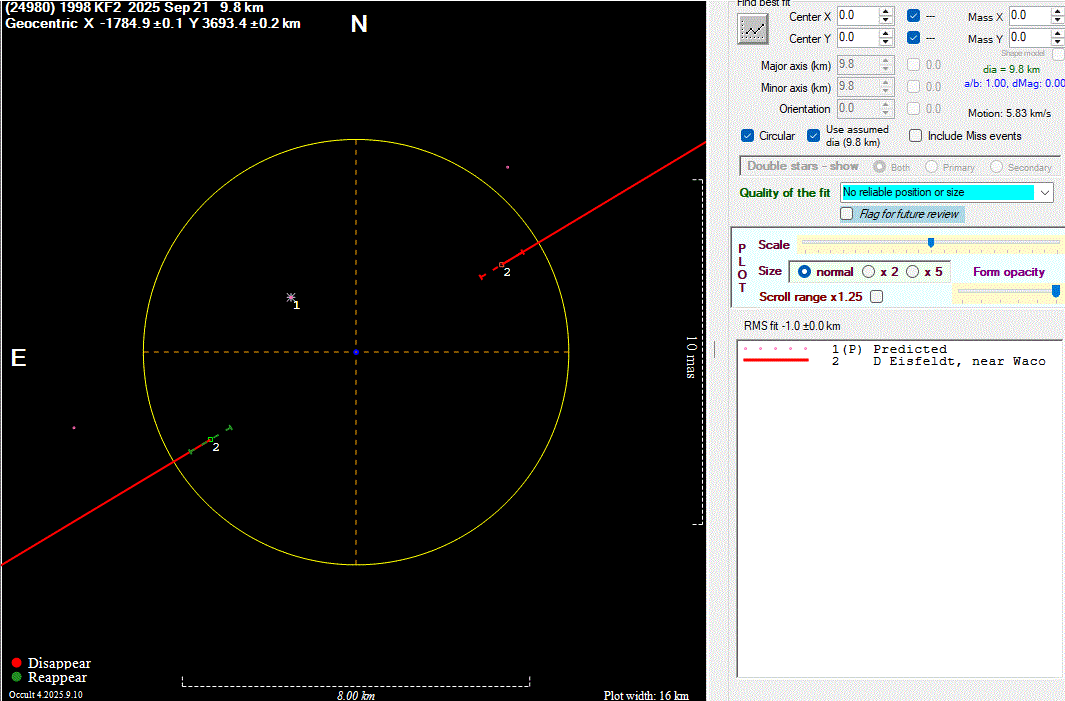Increase the Center X value with up arrow
The height and width of the screenshot is (701, 1065).
click(885, 11)
